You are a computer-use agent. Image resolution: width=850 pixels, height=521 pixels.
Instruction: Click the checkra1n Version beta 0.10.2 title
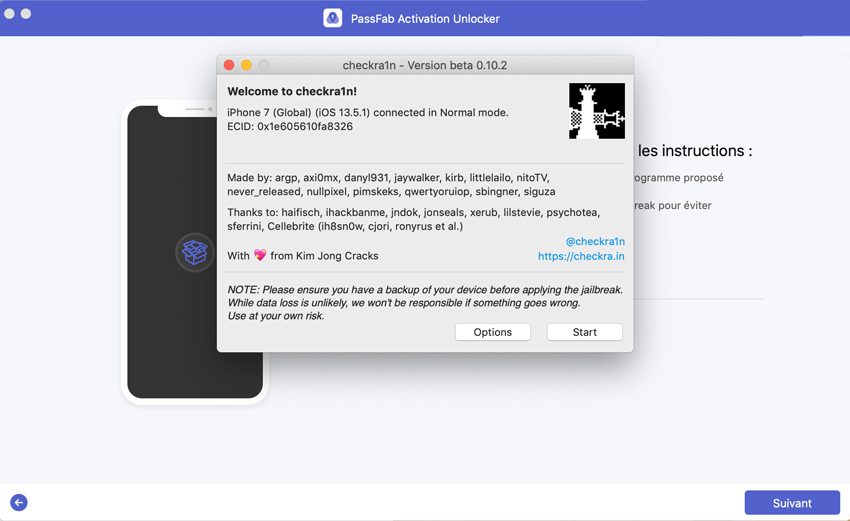(x=424, y=65)
